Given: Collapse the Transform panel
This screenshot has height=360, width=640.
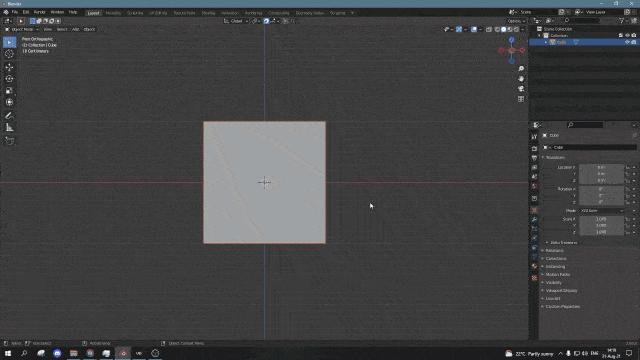Looking at the screenshot, I should point(555,158).
